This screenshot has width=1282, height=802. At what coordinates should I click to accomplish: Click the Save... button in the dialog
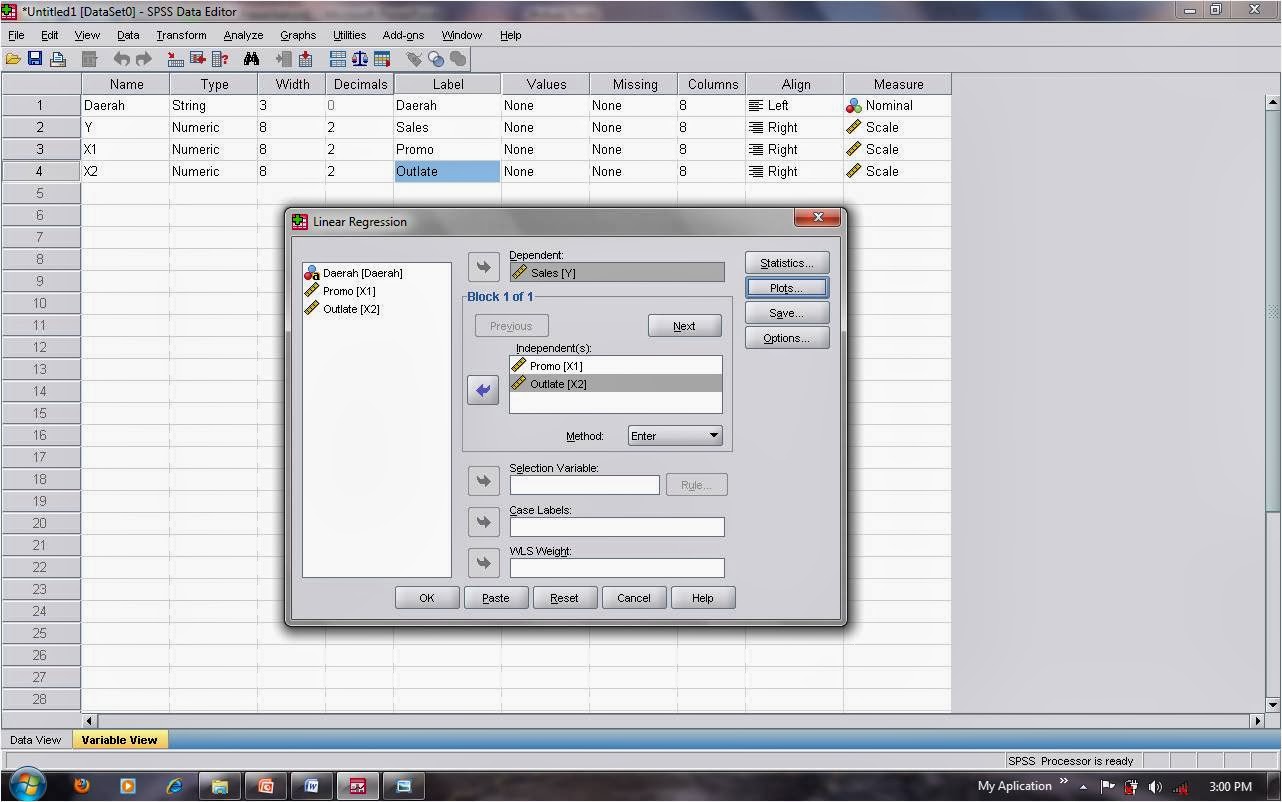(x=787, y=313)
